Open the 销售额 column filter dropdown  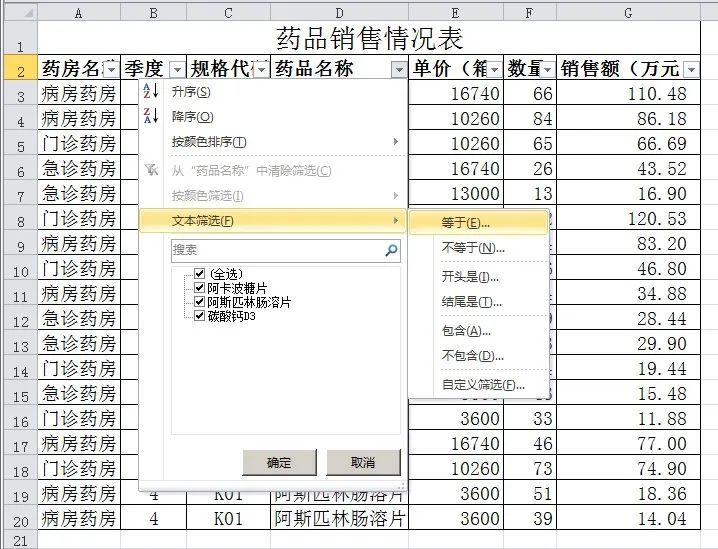point(691,70)
